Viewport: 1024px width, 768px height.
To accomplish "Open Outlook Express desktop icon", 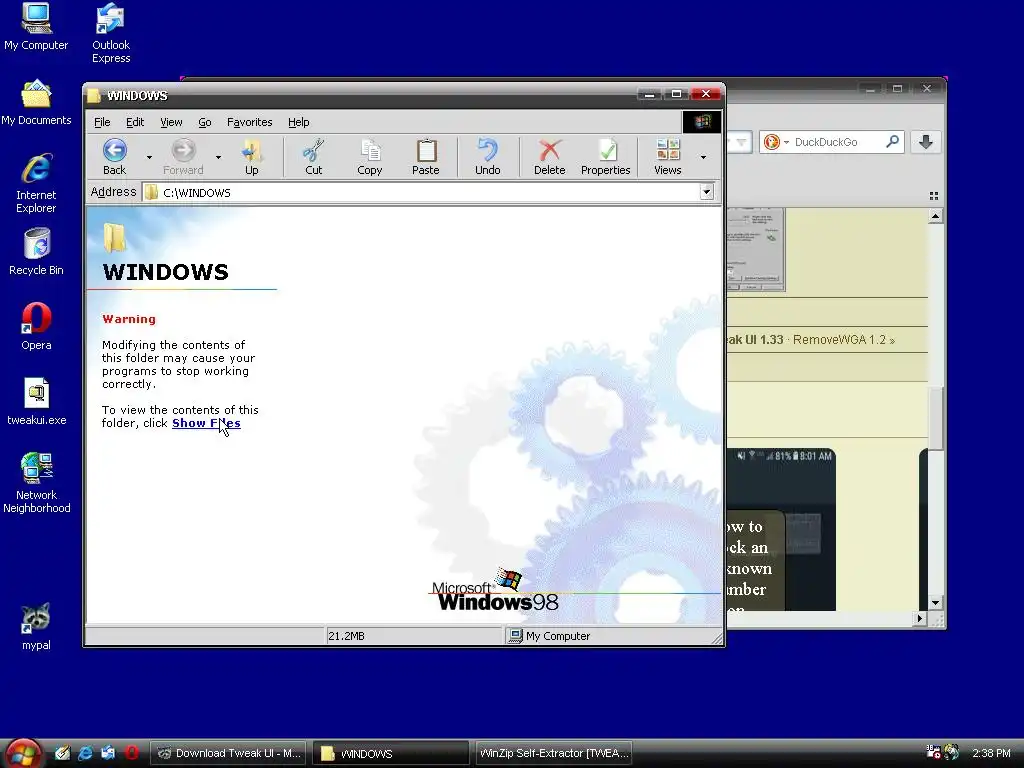I will click(111, 34).
